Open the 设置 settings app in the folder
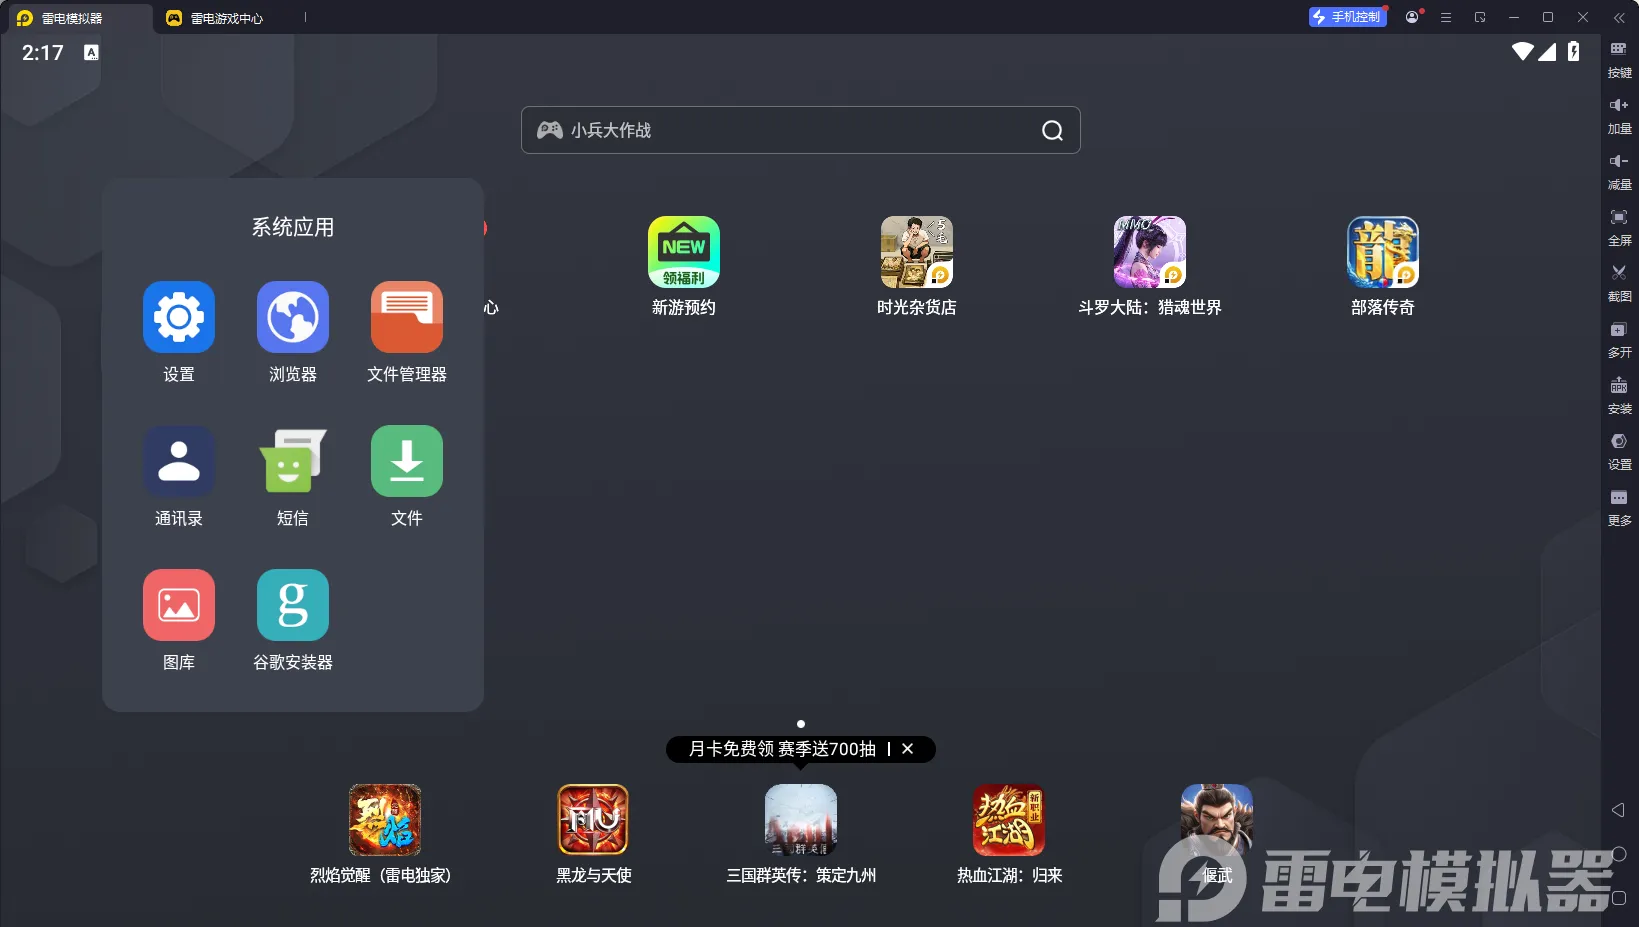 179,317
